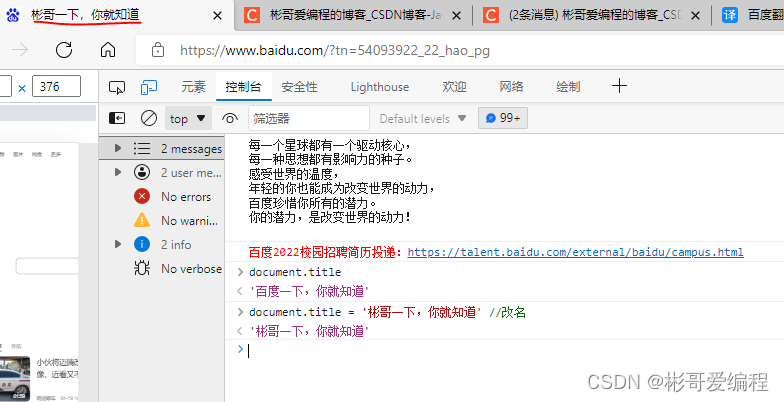This screenshot has width=784, height=402.
Task: Select the blue info circle icon
Action: tap(142, 244)
